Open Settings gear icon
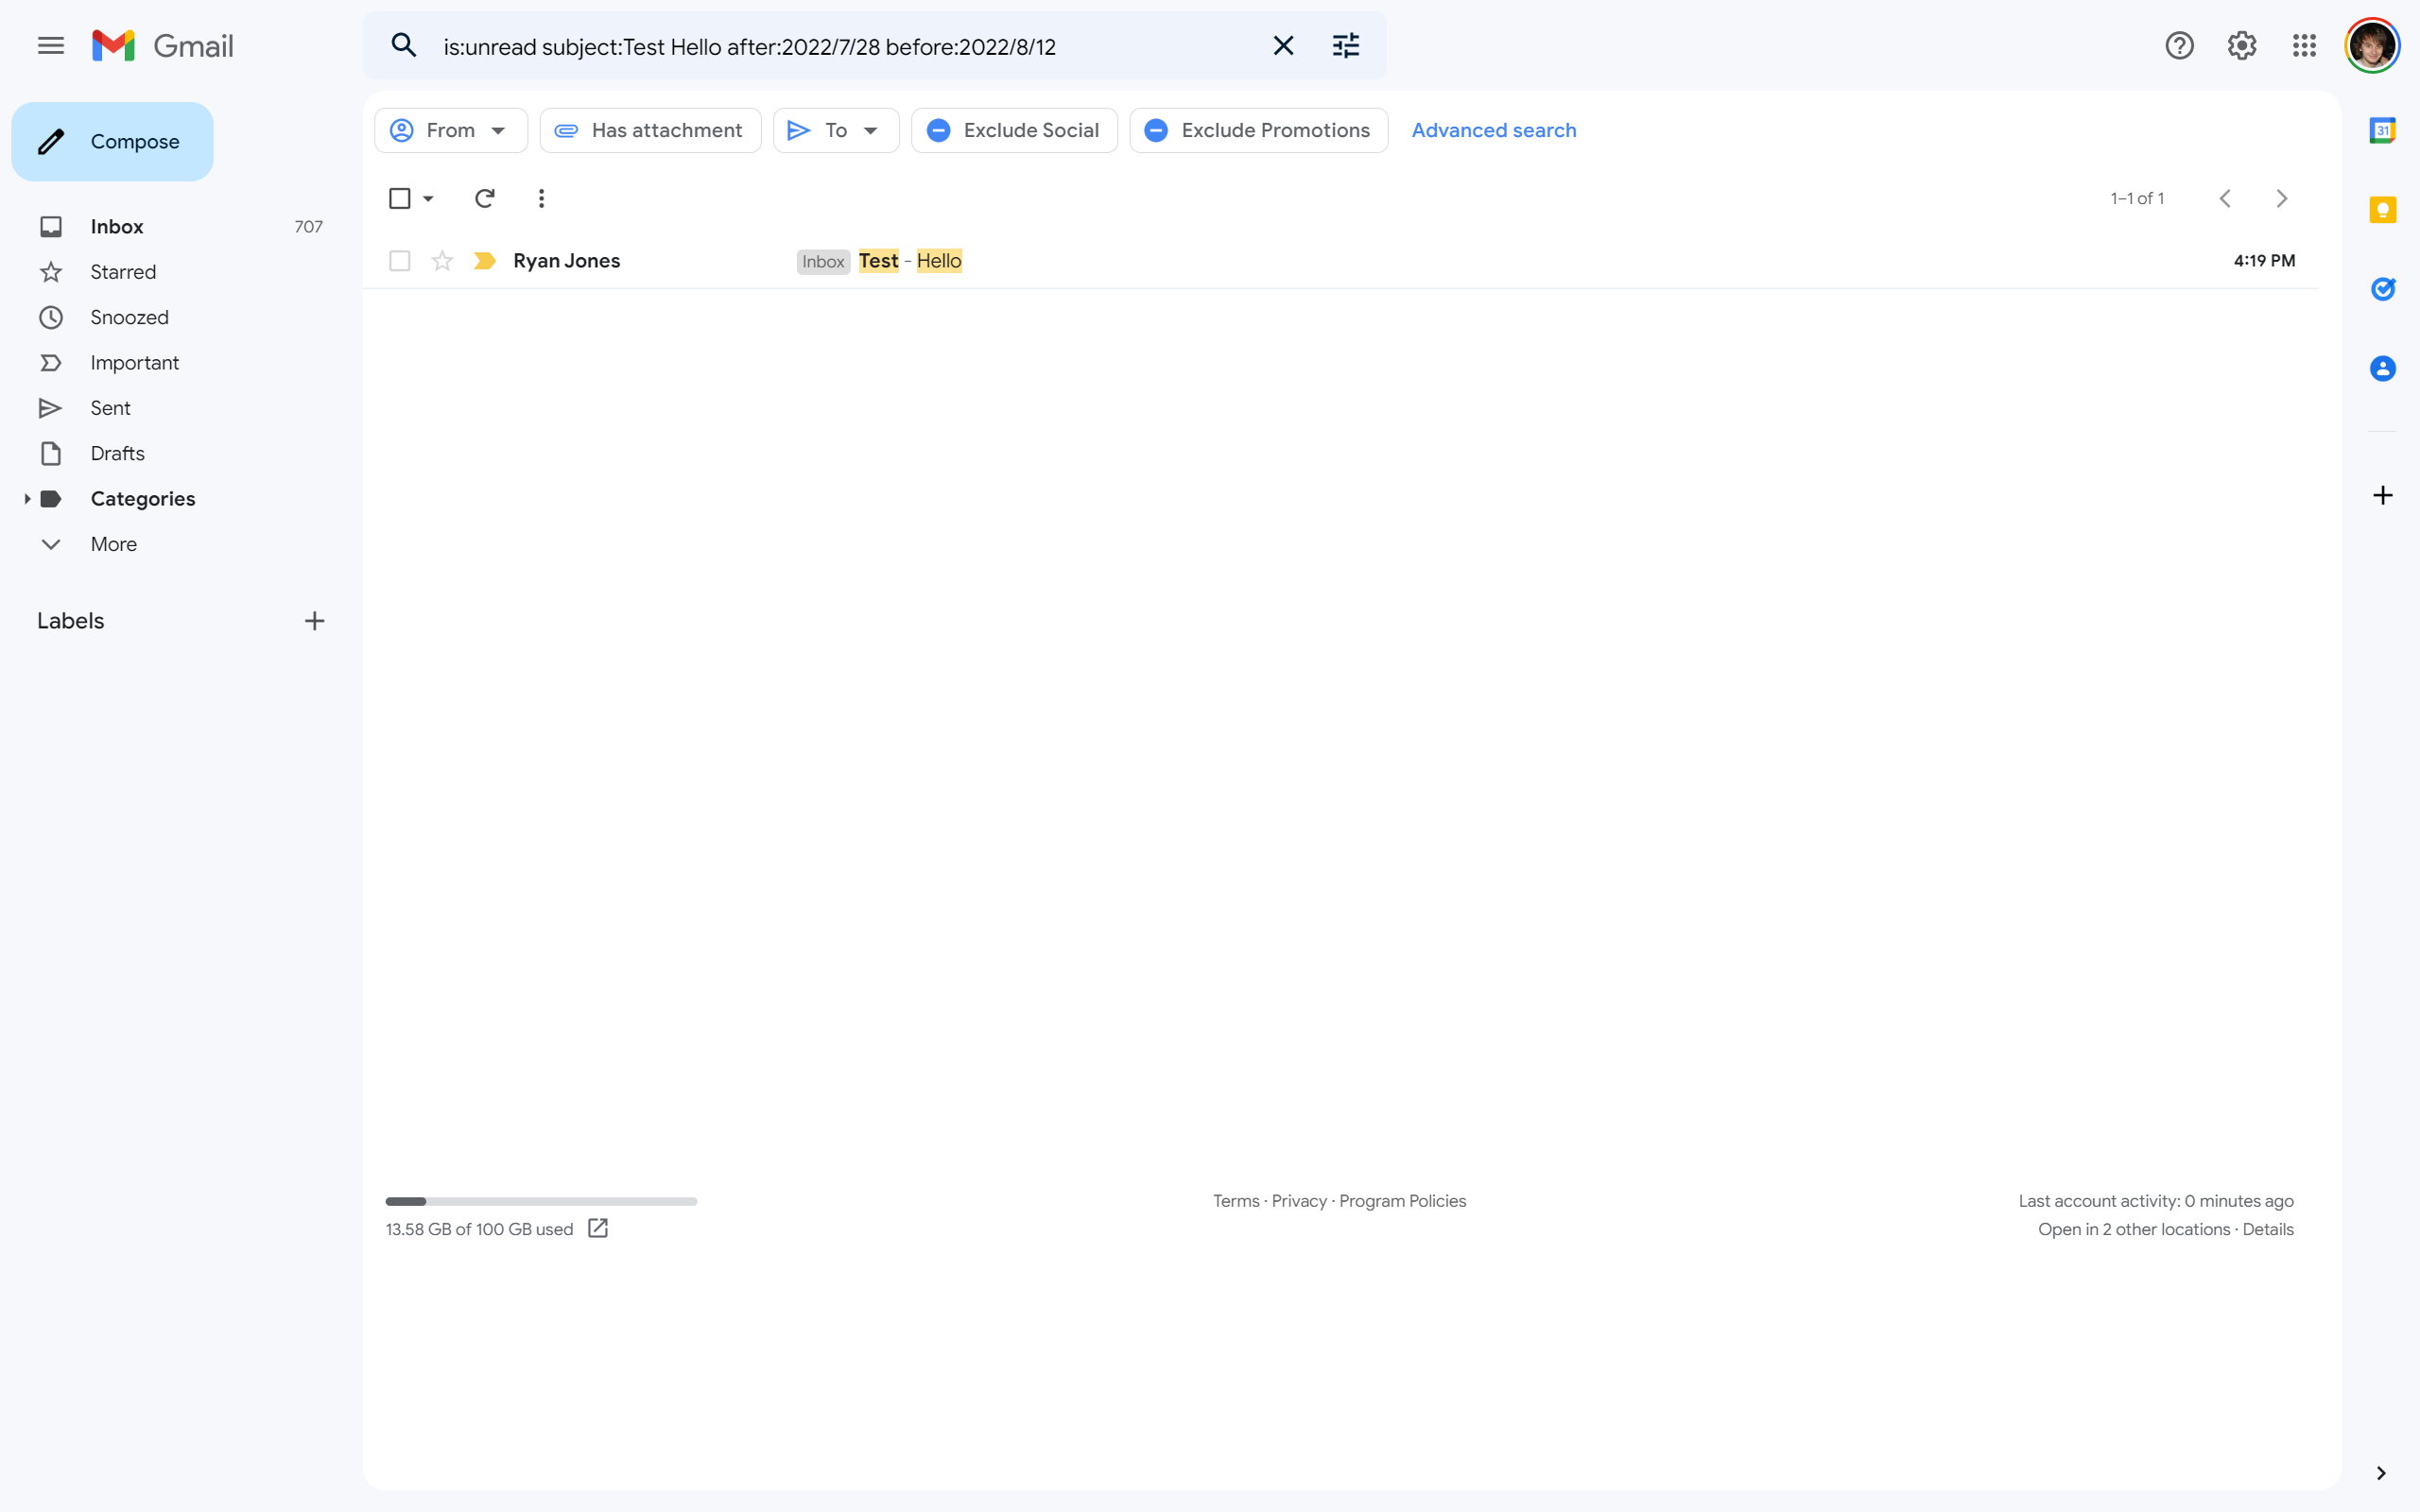The width and height of the screenshot is (2420, 1512). pyautogui.click(x=2242, y=46)
